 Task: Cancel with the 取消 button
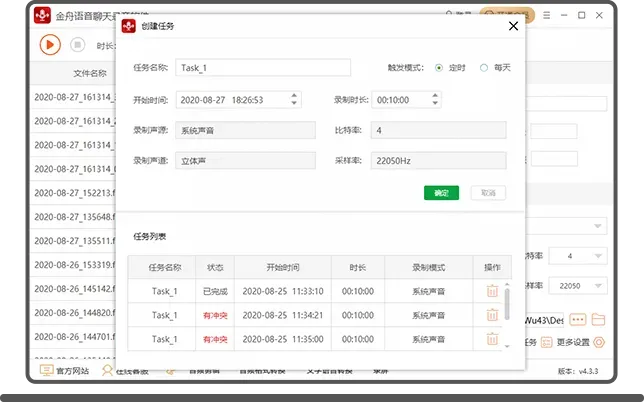(488, 193)
